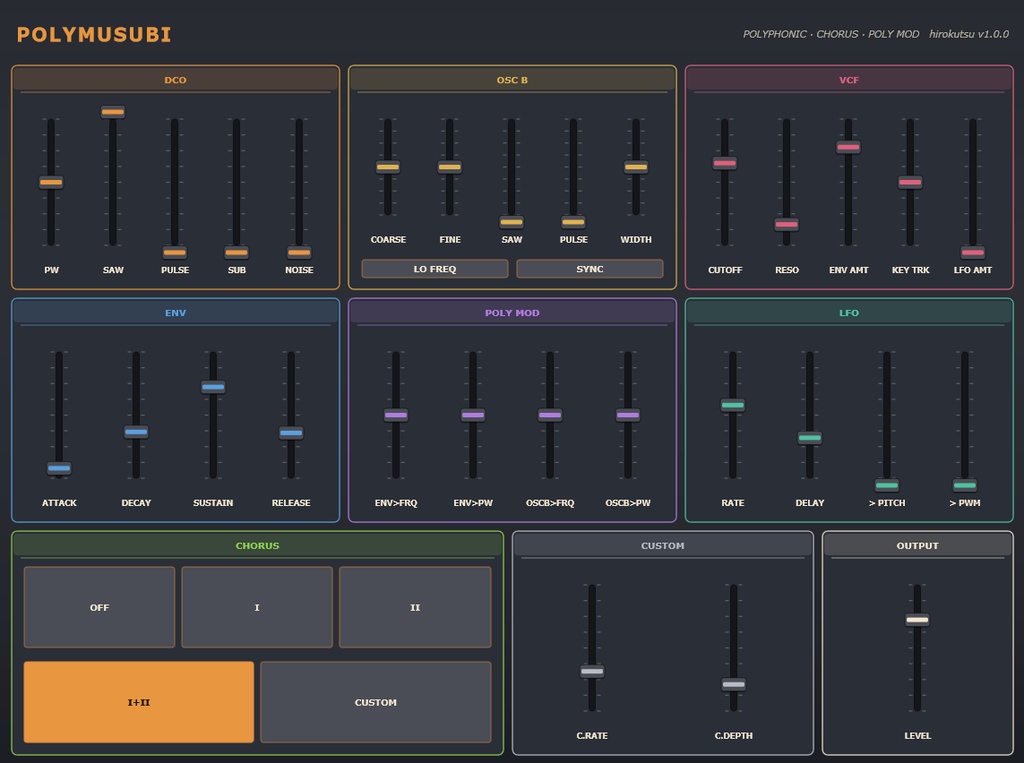
Task: Click the ENV panel header
Action: (x=175, y=312)
